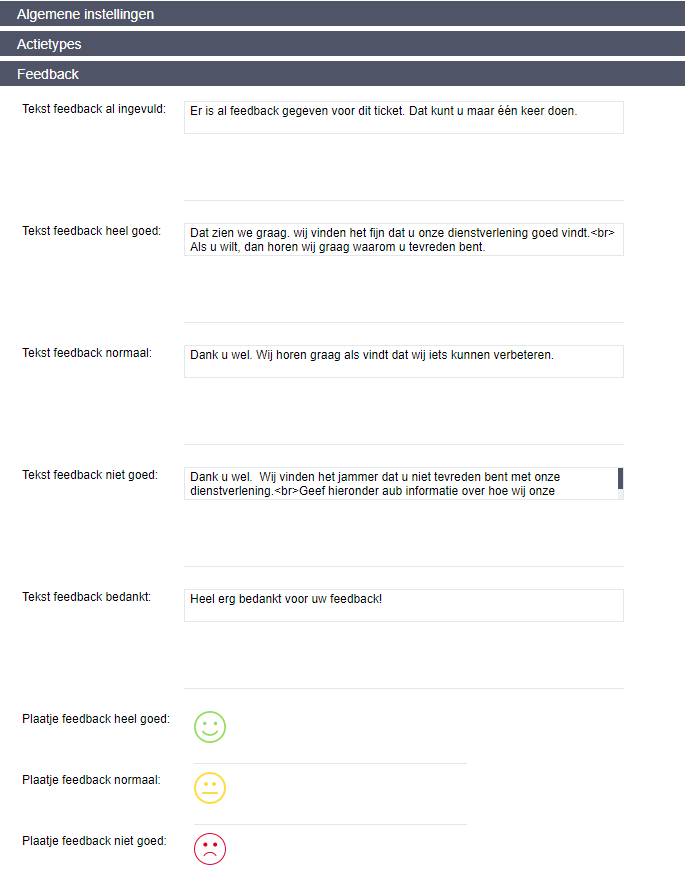Edit the 'Tekst feedback bedankt' field
The width and height of the screenshot is (685, 872).
tap(404, 606)
